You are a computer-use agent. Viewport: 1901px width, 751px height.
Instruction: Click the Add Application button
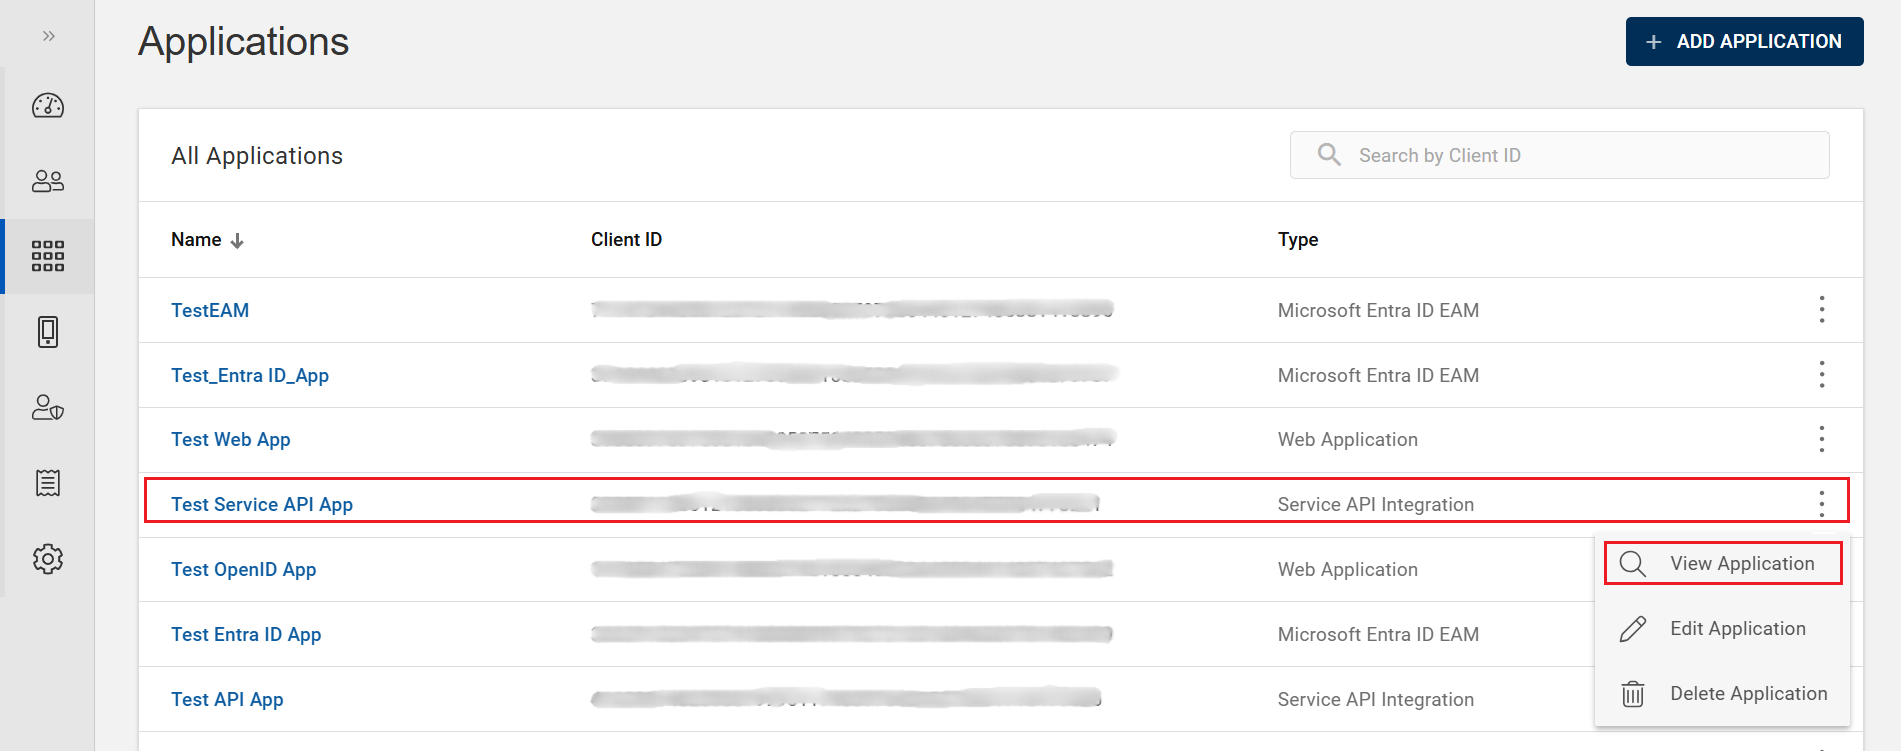click(1744, 42)
